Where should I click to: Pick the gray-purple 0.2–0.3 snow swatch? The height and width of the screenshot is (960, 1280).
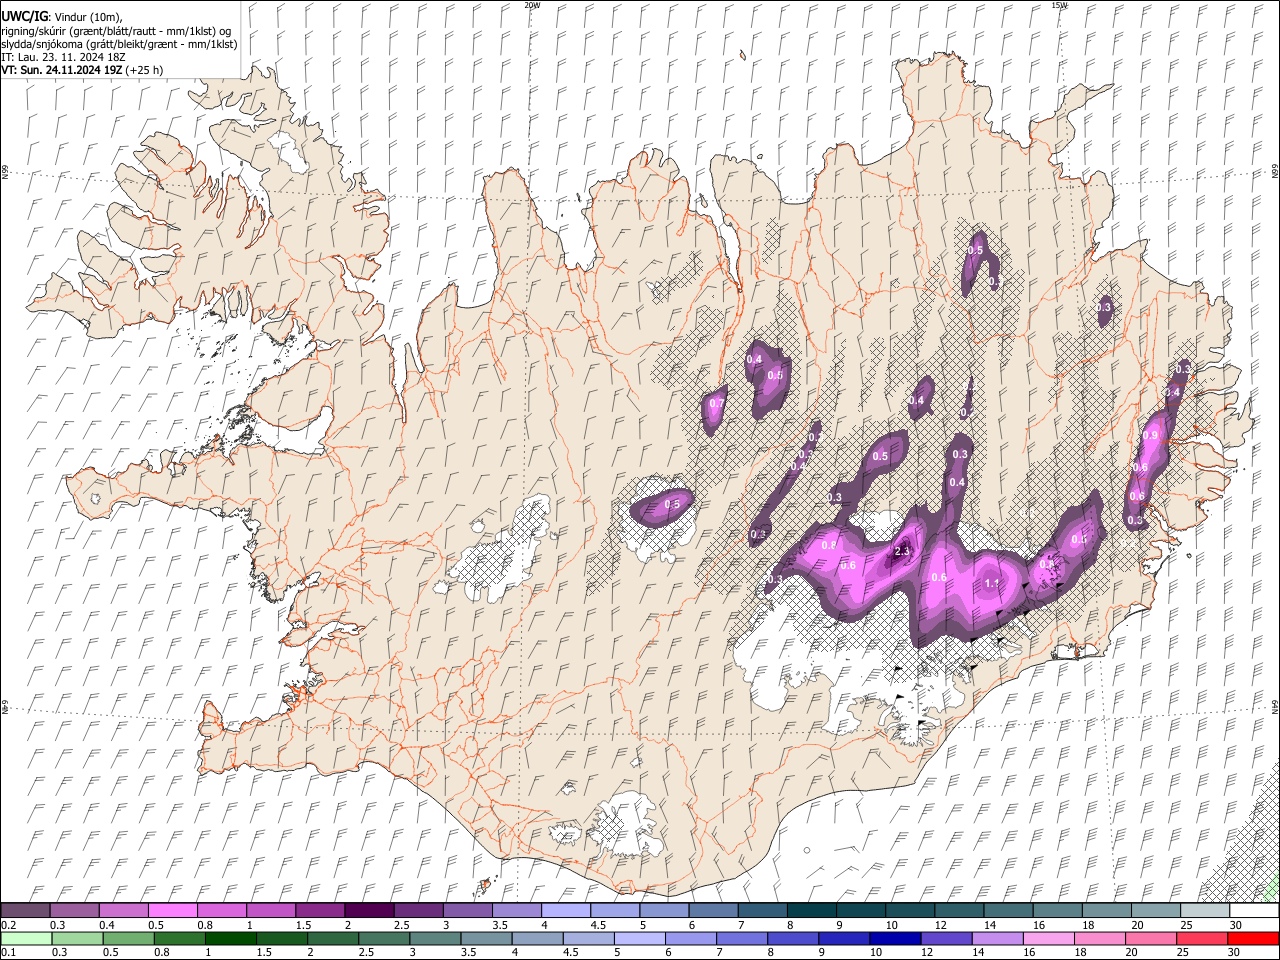pyautogui.click(x=25, y=910)
